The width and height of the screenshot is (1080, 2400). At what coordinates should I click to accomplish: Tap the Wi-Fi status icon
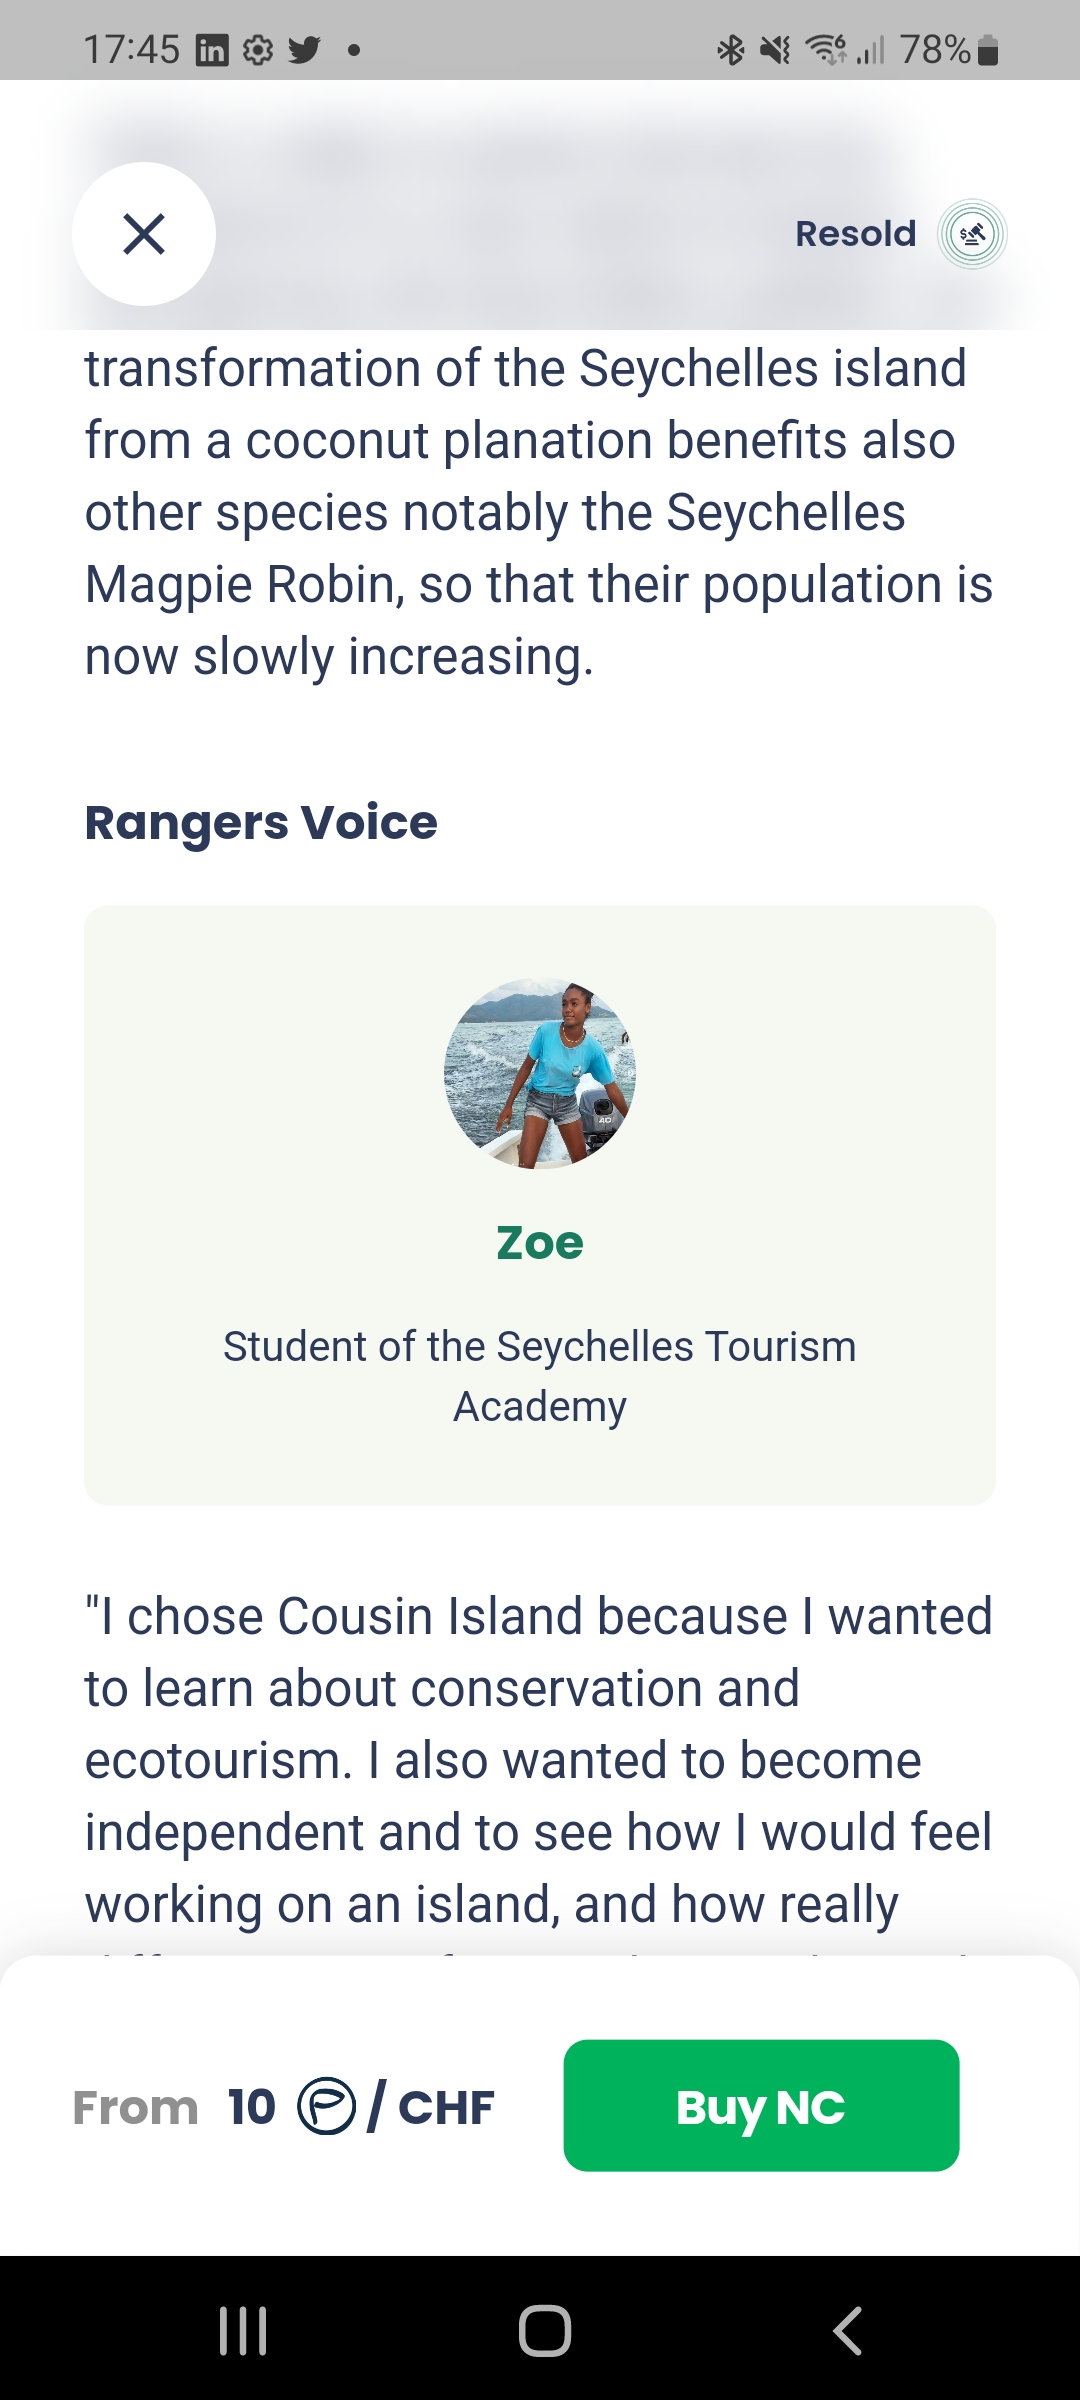(826, 49)
